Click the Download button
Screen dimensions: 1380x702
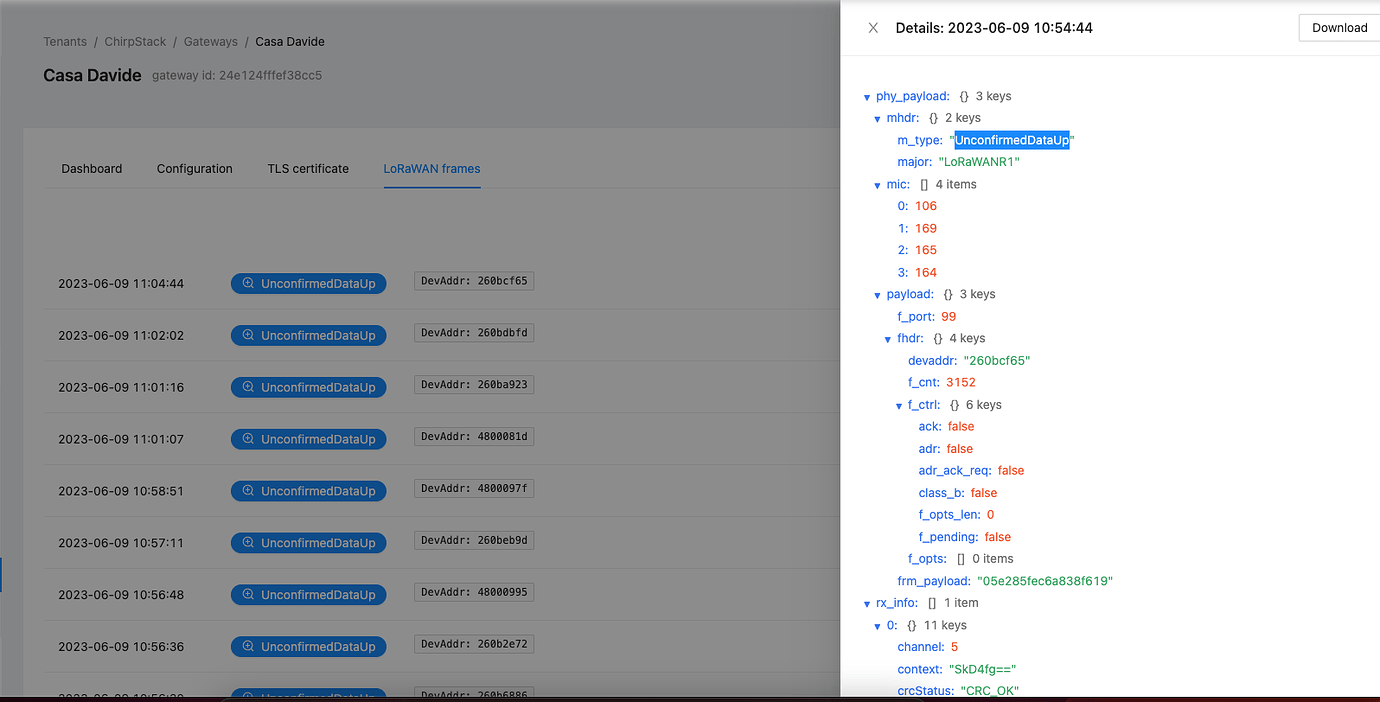1339,28
